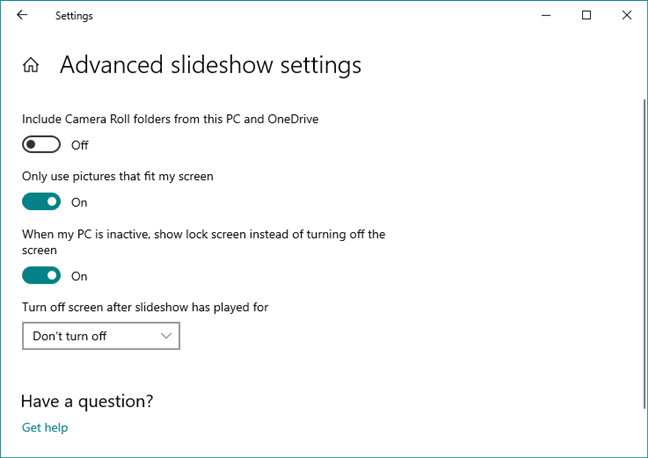Go back with the arrow button

(x=22, y=16)
